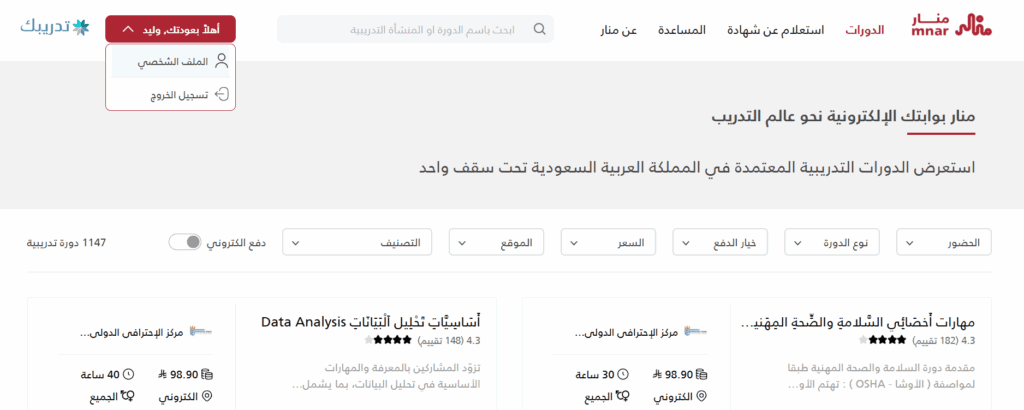The height and width of the screenshot is (410, 1024).
Task: Click the user profile icon in menu
Action: click(x=221, y=61)
